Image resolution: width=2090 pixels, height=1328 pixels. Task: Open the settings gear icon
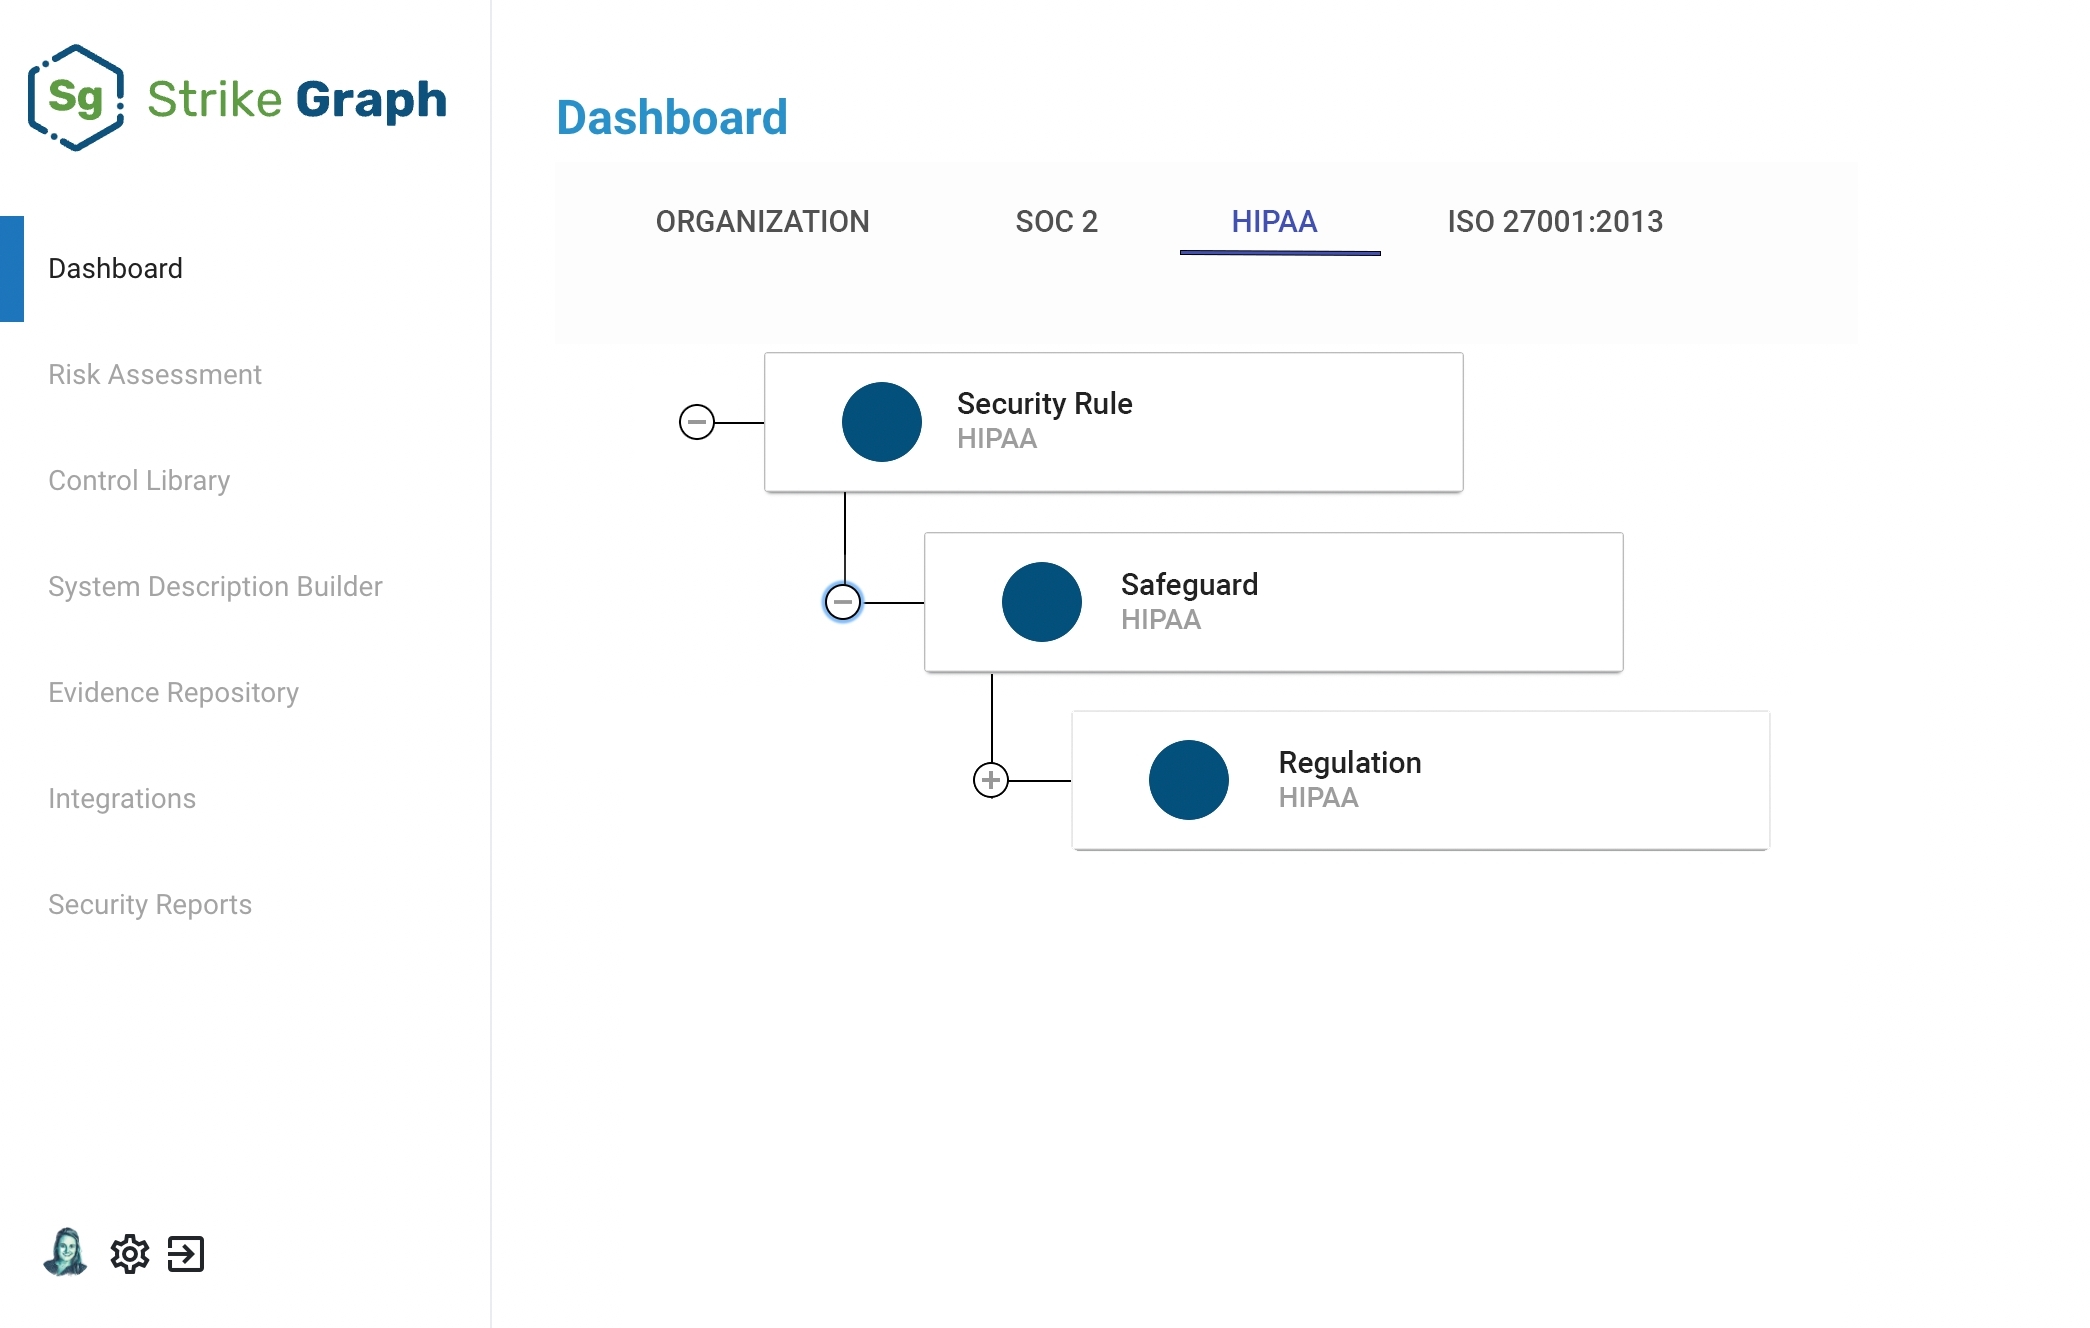coord(130,1254)
